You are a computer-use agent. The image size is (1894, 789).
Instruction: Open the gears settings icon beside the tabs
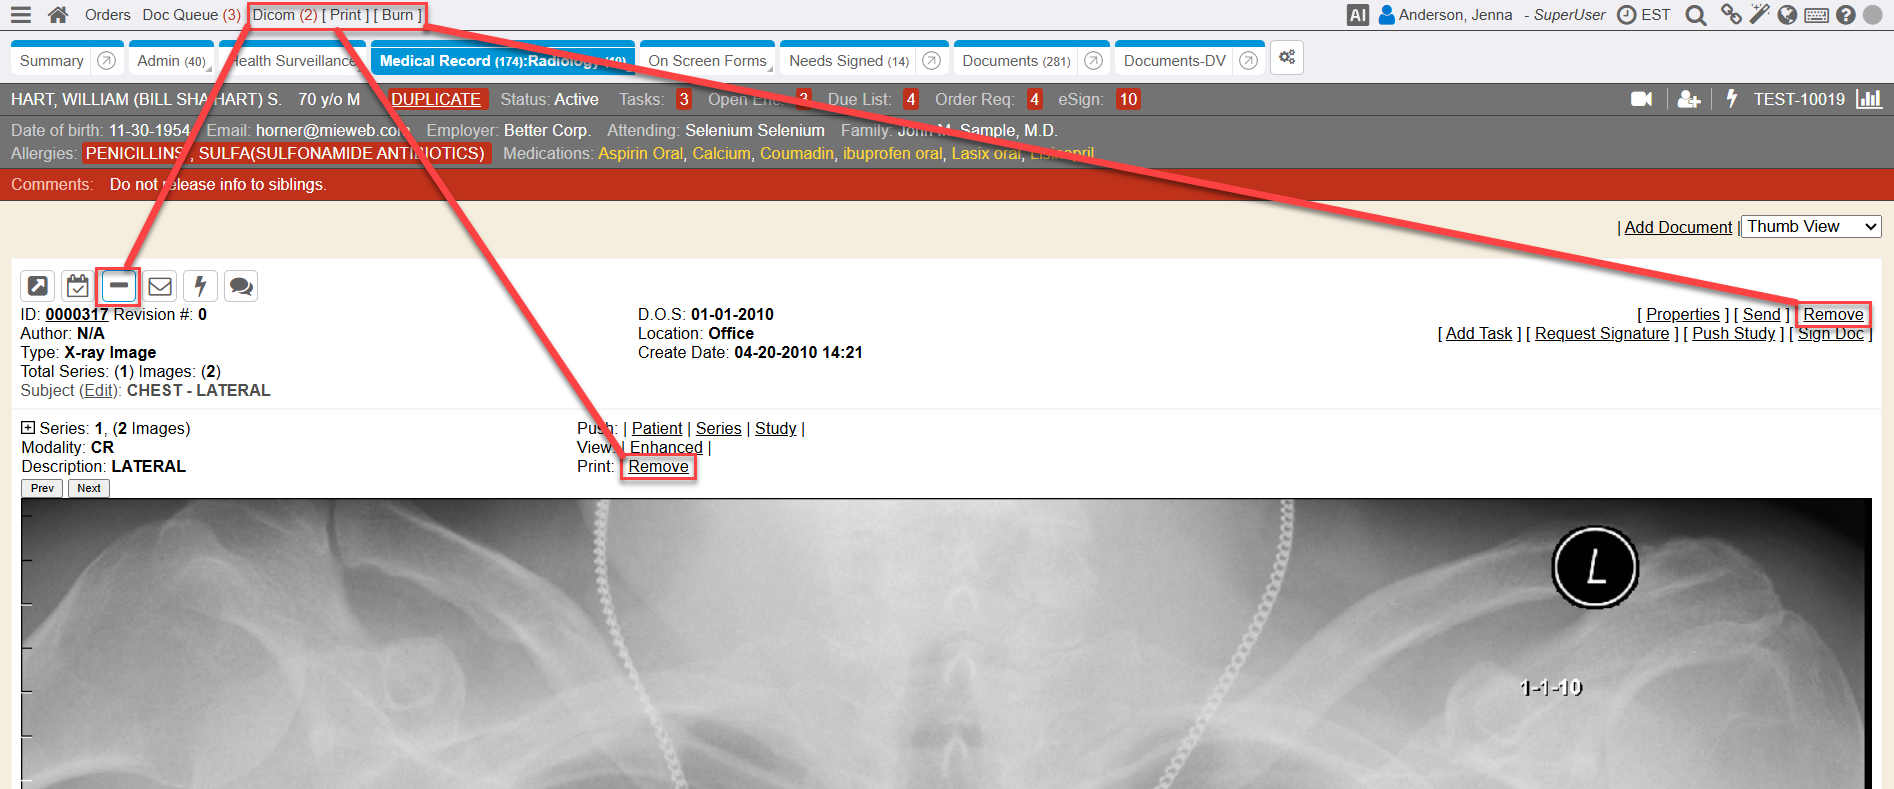[1287, 58]
